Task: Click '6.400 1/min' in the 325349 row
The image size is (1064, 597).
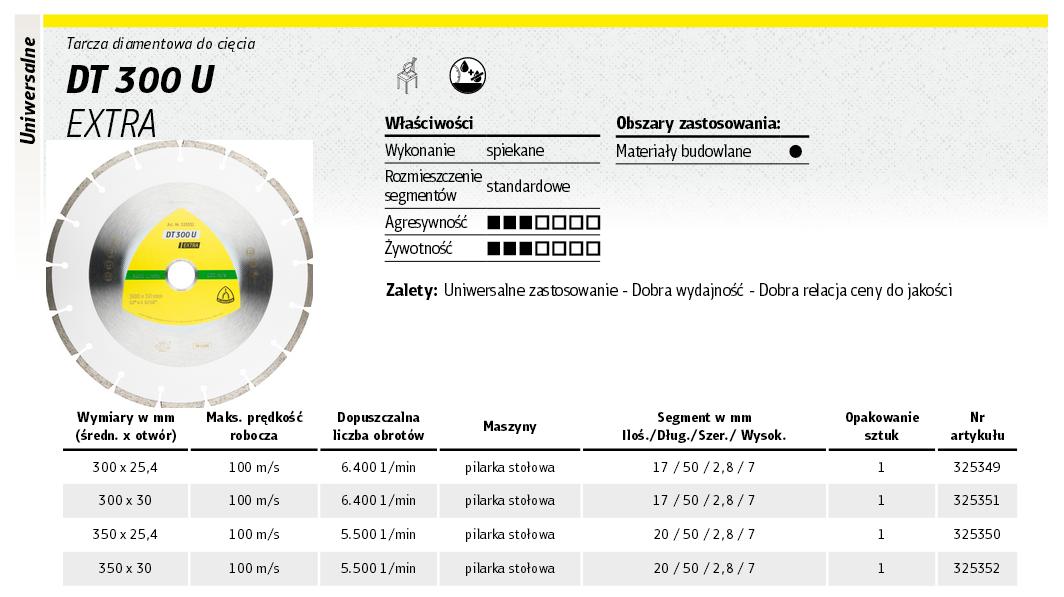Action: point(379,467)
